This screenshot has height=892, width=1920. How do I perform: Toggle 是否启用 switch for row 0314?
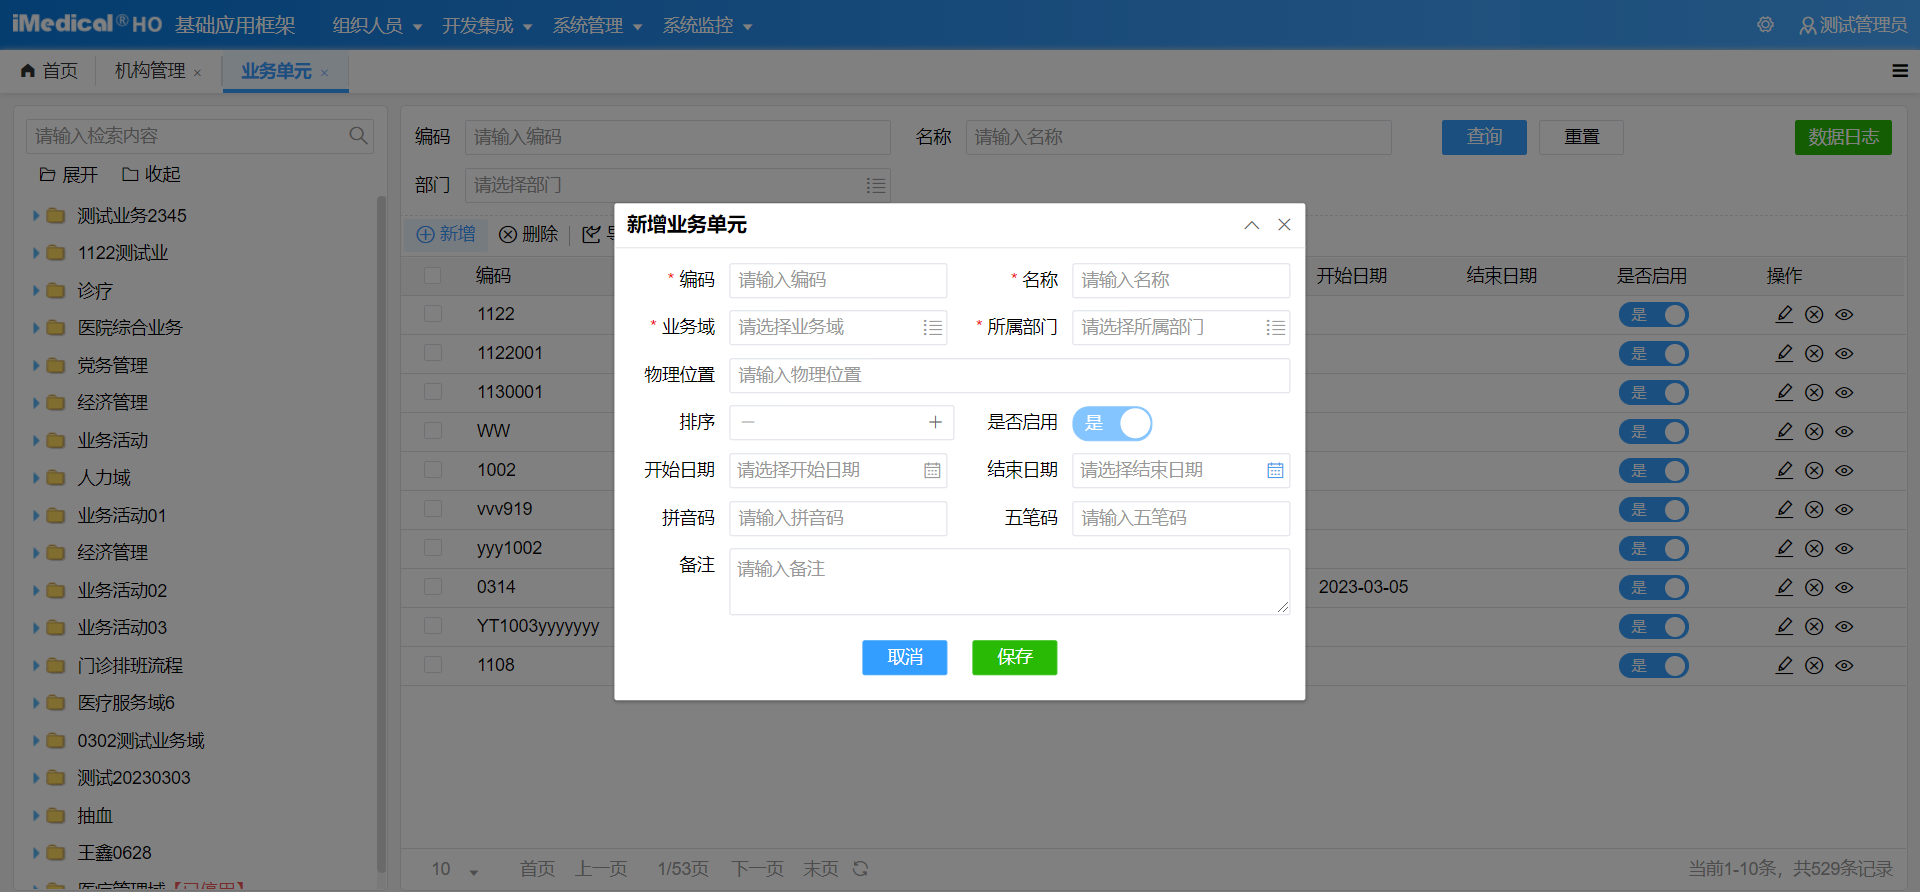tap(1654, 588)
